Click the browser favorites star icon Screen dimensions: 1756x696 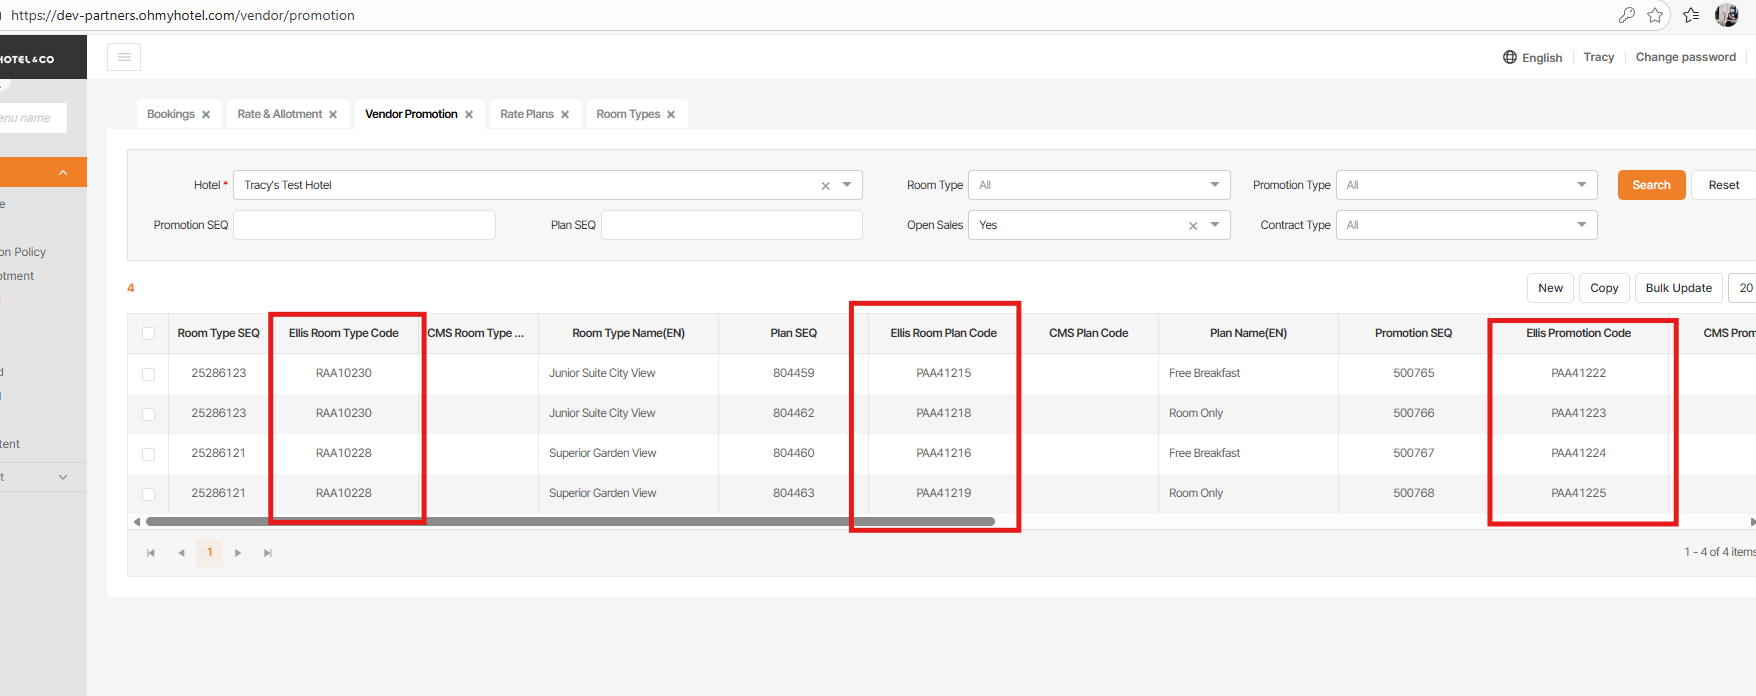pos(1655,15)
